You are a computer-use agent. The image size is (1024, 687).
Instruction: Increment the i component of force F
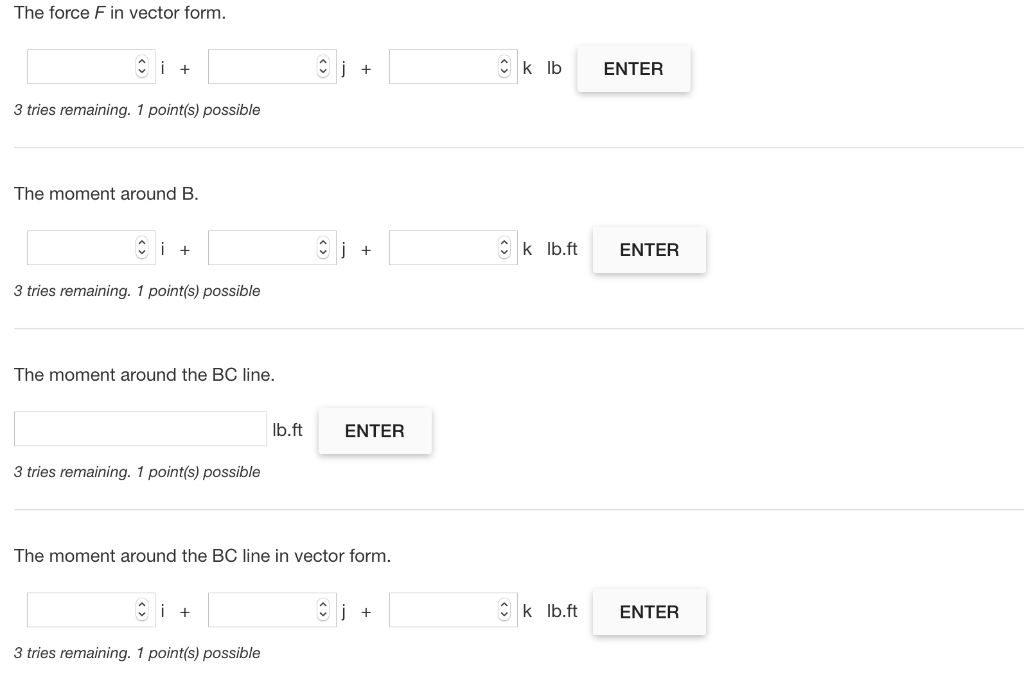tap(144, 62)
